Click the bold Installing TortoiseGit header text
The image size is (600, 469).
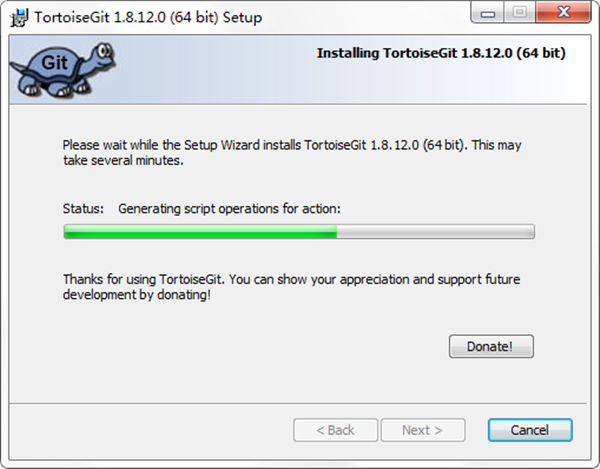click(x=441, y=53)
